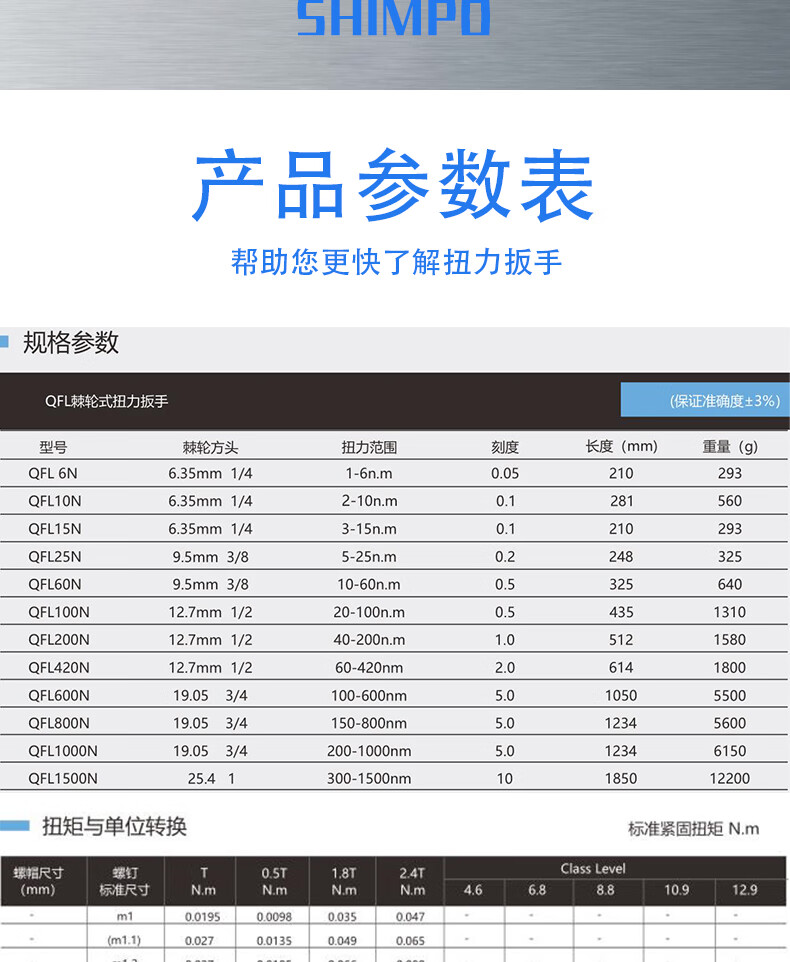This screenshot has height=962, width=790.
Task: Click the SHIMPO brand logo
Action: click(x=394, y=18)
